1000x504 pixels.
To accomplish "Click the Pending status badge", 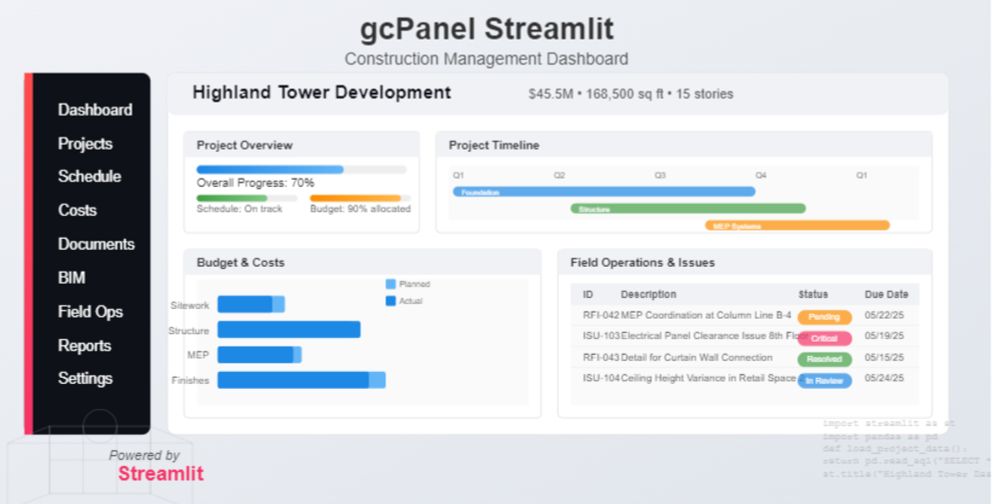I will [x=824, y=317].
